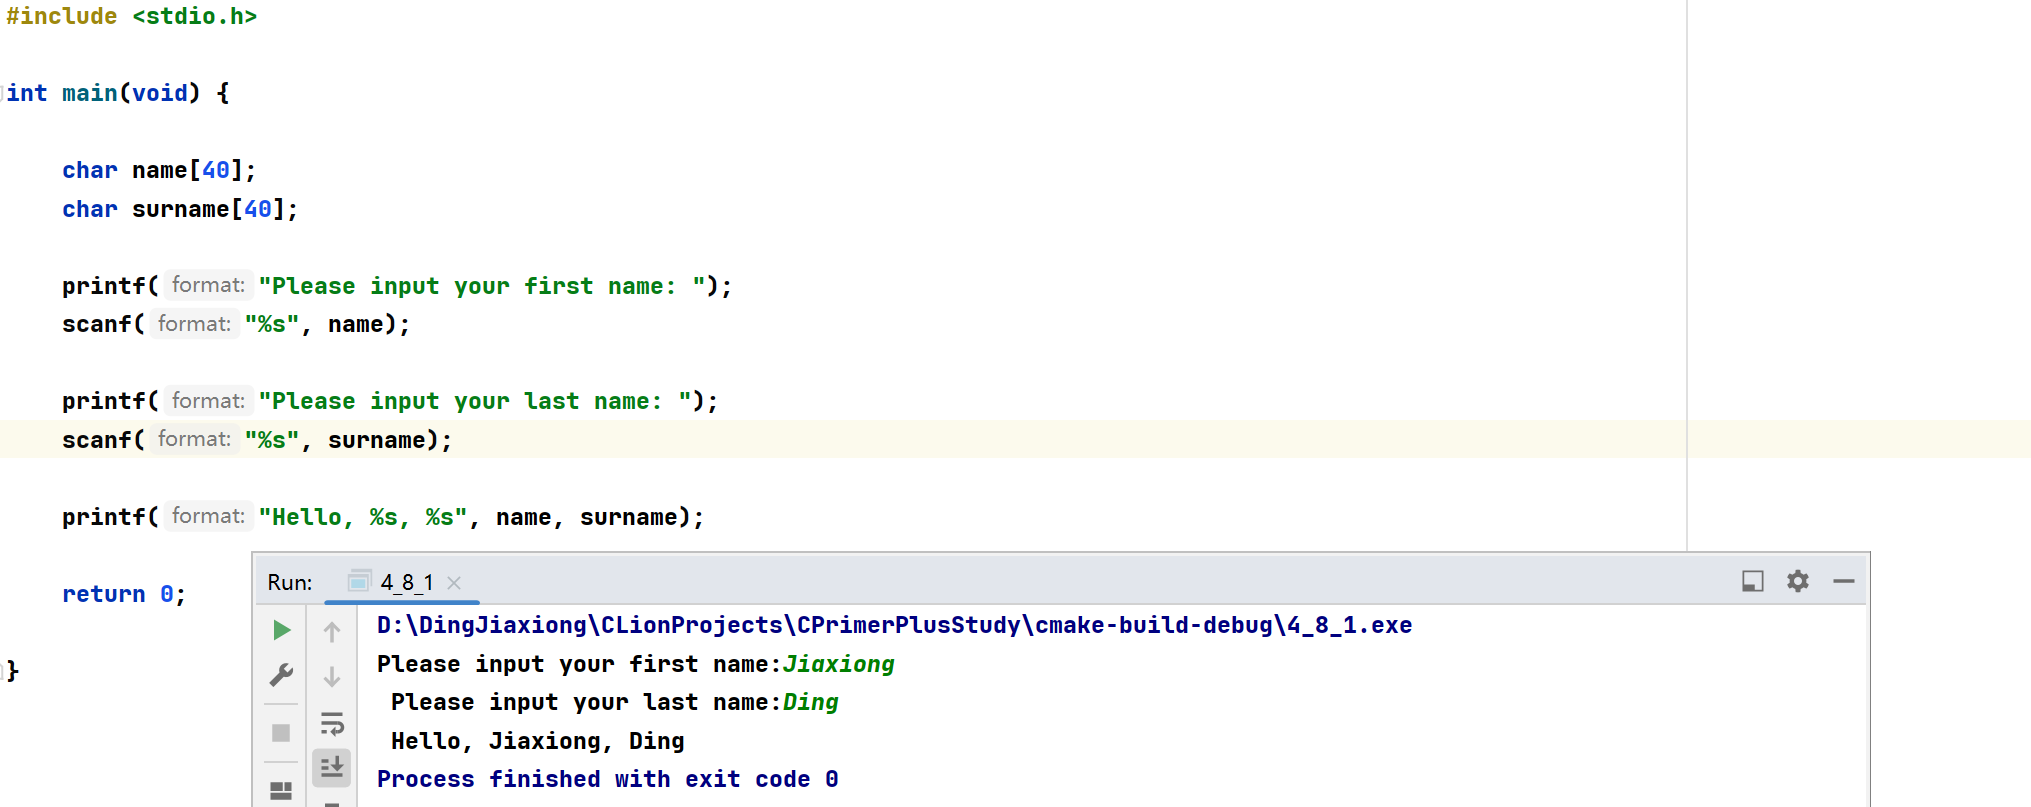
Task: Close the 4_8_1 run tab
Action: (454, 582)
